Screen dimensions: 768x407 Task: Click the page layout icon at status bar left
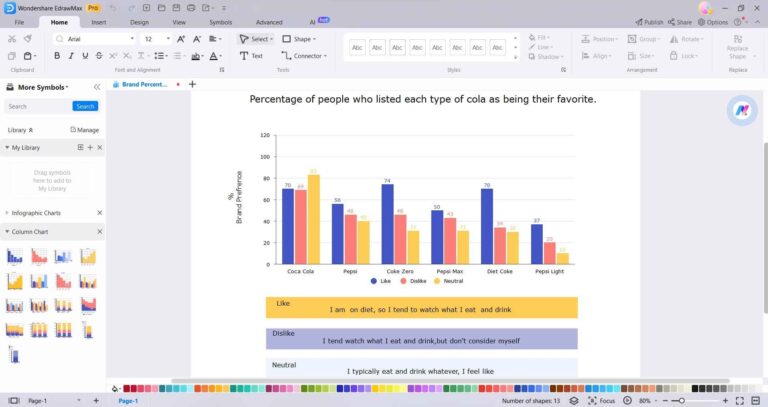click(14, 401)
